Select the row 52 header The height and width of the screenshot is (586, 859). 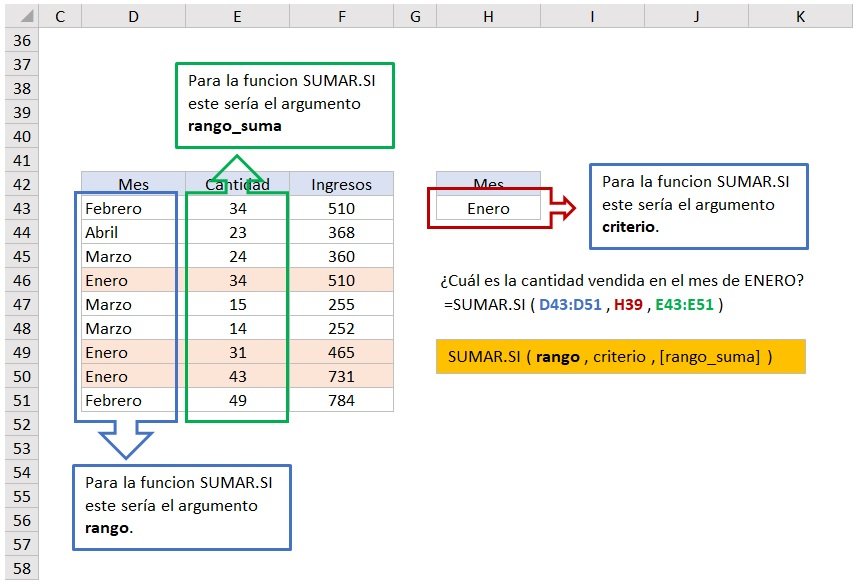(x=22, y=425)
